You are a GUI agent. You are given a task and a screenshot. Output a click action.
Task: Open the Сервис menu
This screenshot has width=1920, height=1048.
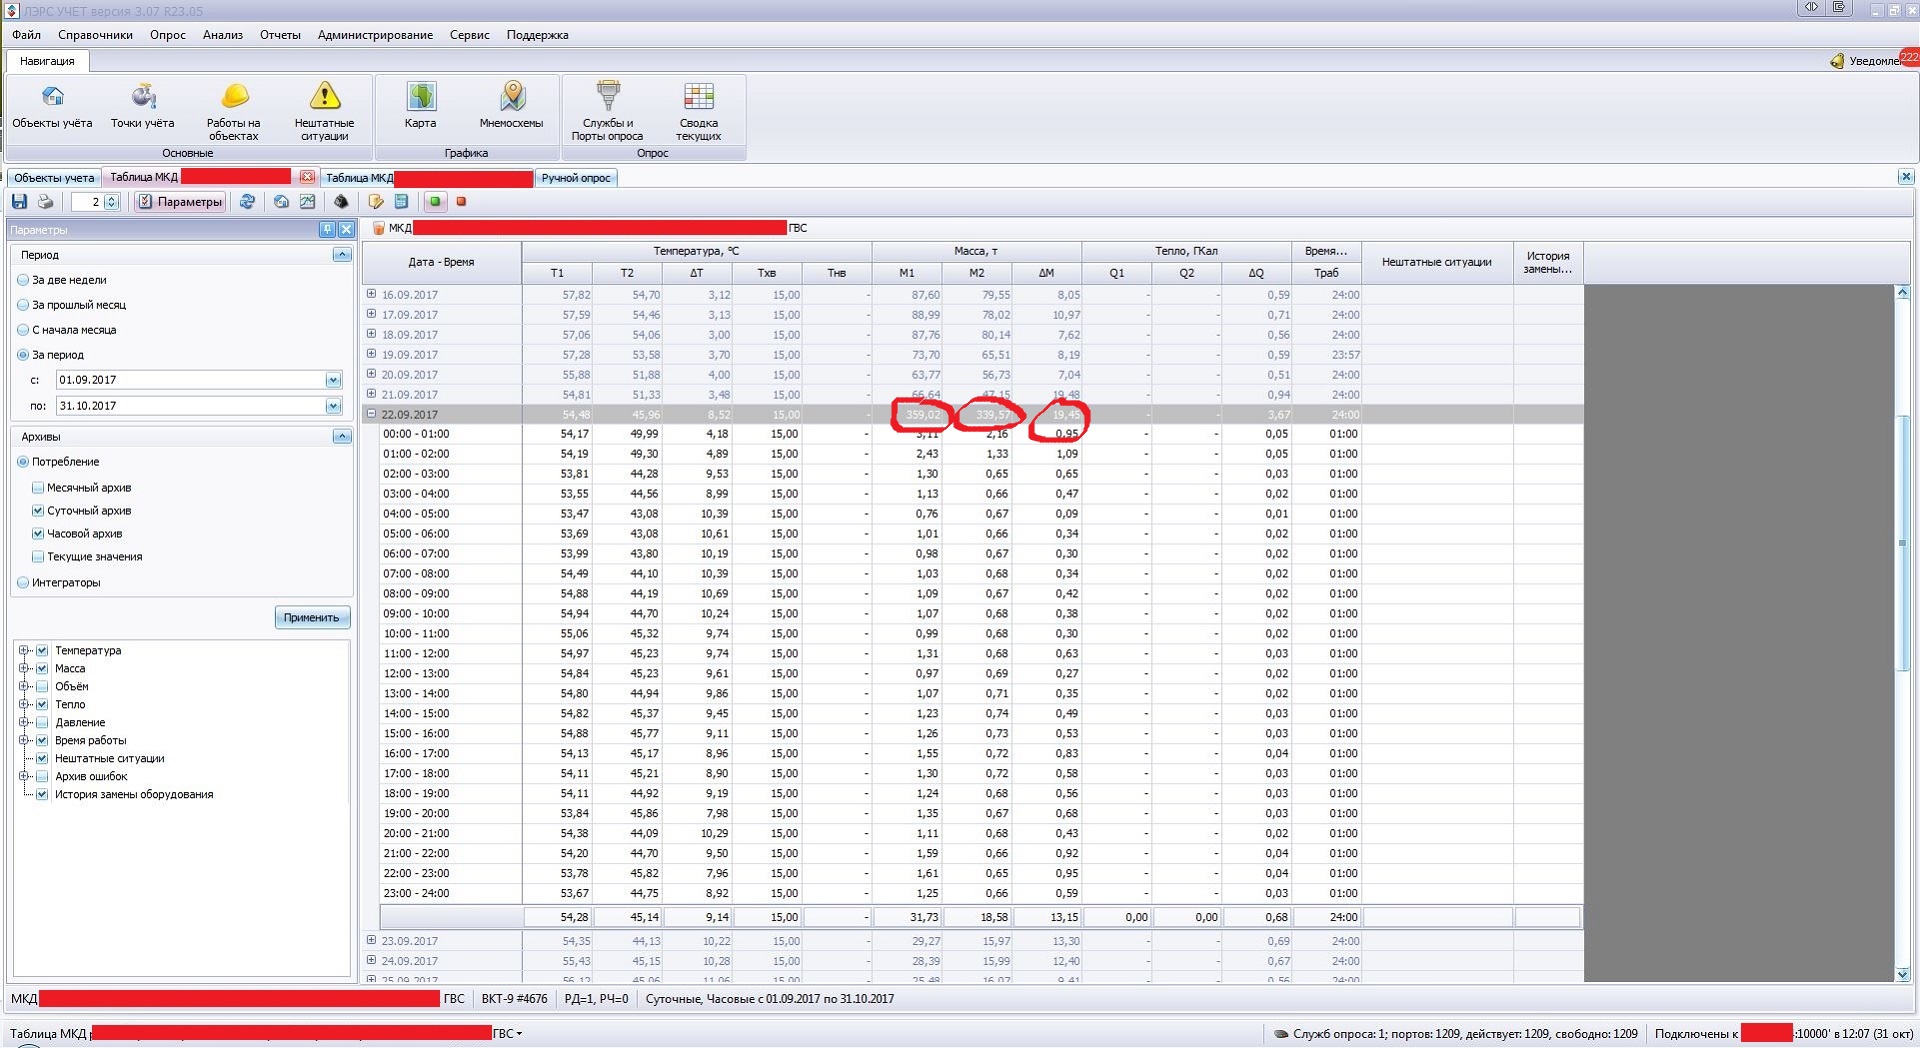[470, 35]
